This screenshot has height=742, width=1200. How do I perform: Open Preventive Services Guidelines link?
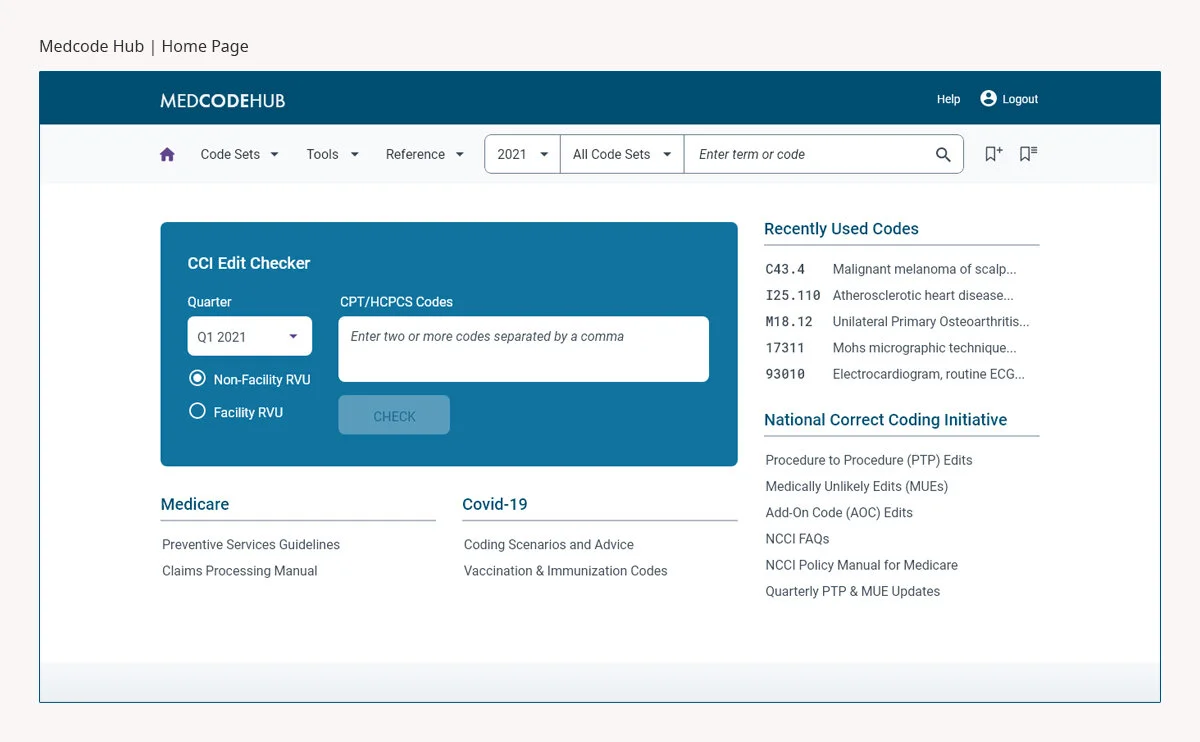tap(251, 544)
